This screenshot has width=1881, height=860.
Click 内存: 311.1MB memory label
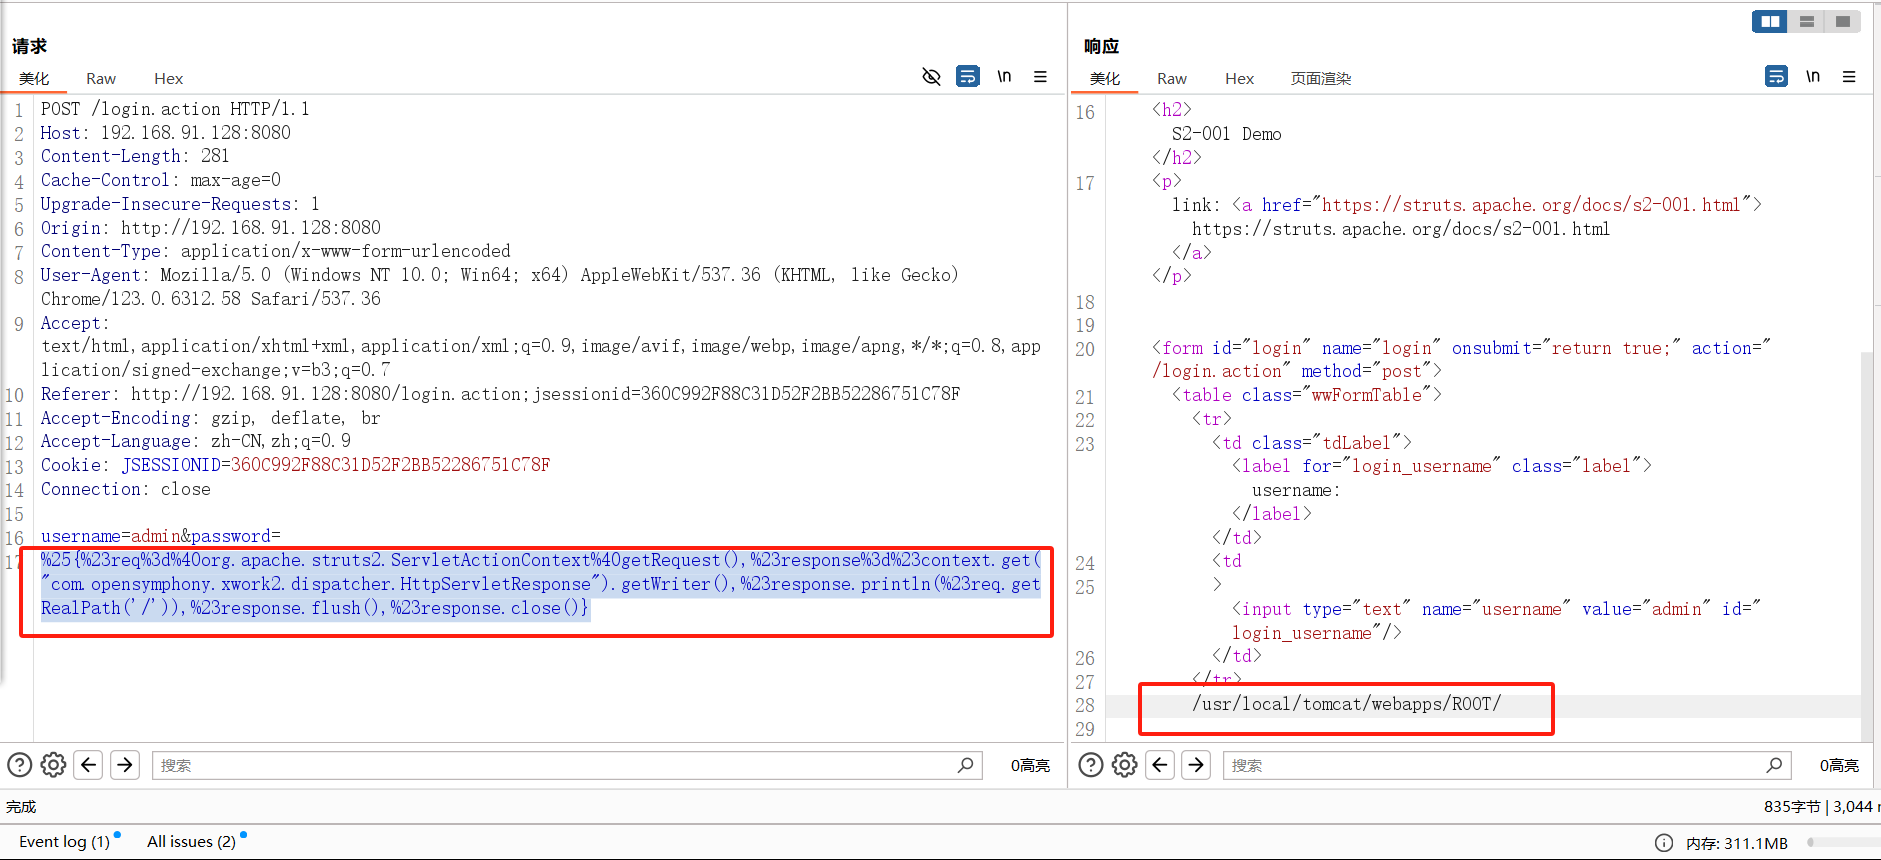pos(1737,843)
